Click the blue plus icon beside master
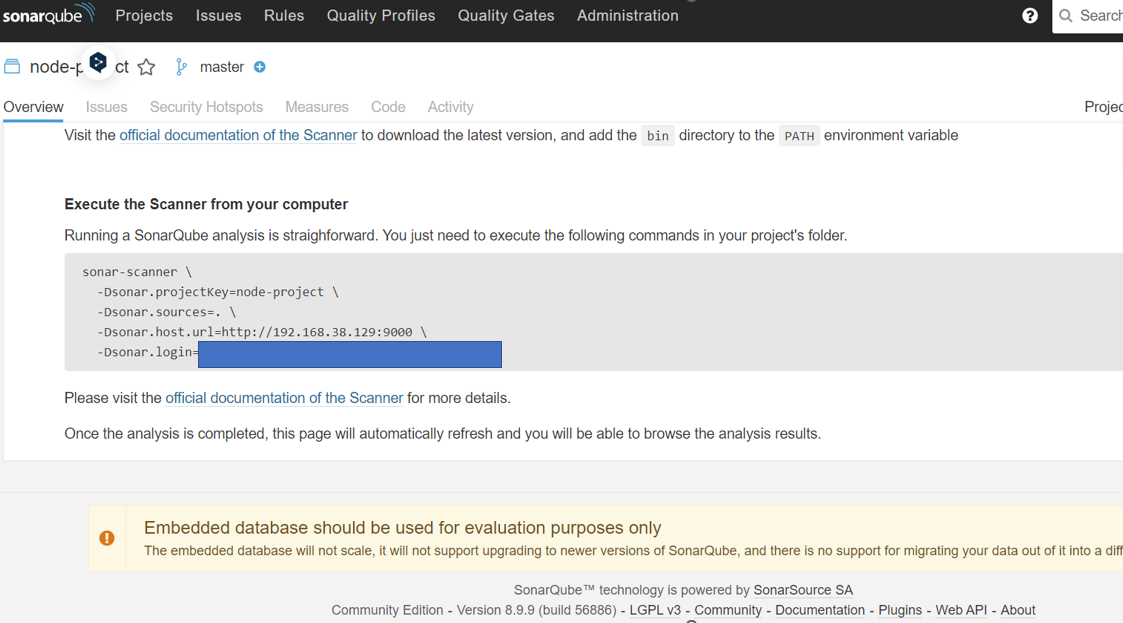Image resolution: width=1123 pixels, height=623 pixels. (x=259, y=67)
